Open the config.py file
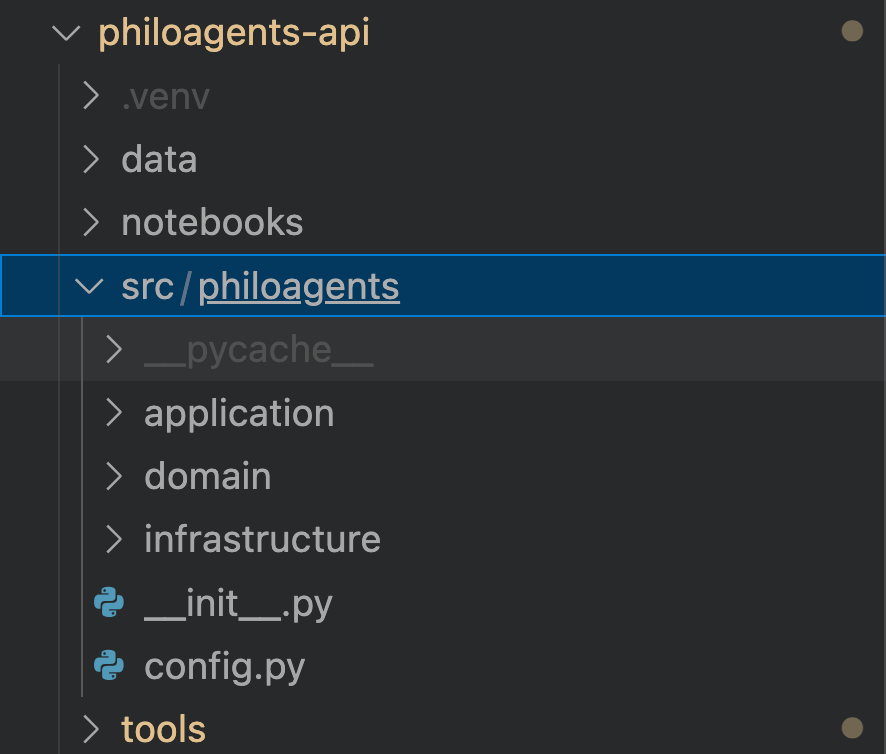 pyautogui.click(x=224, y=667)
